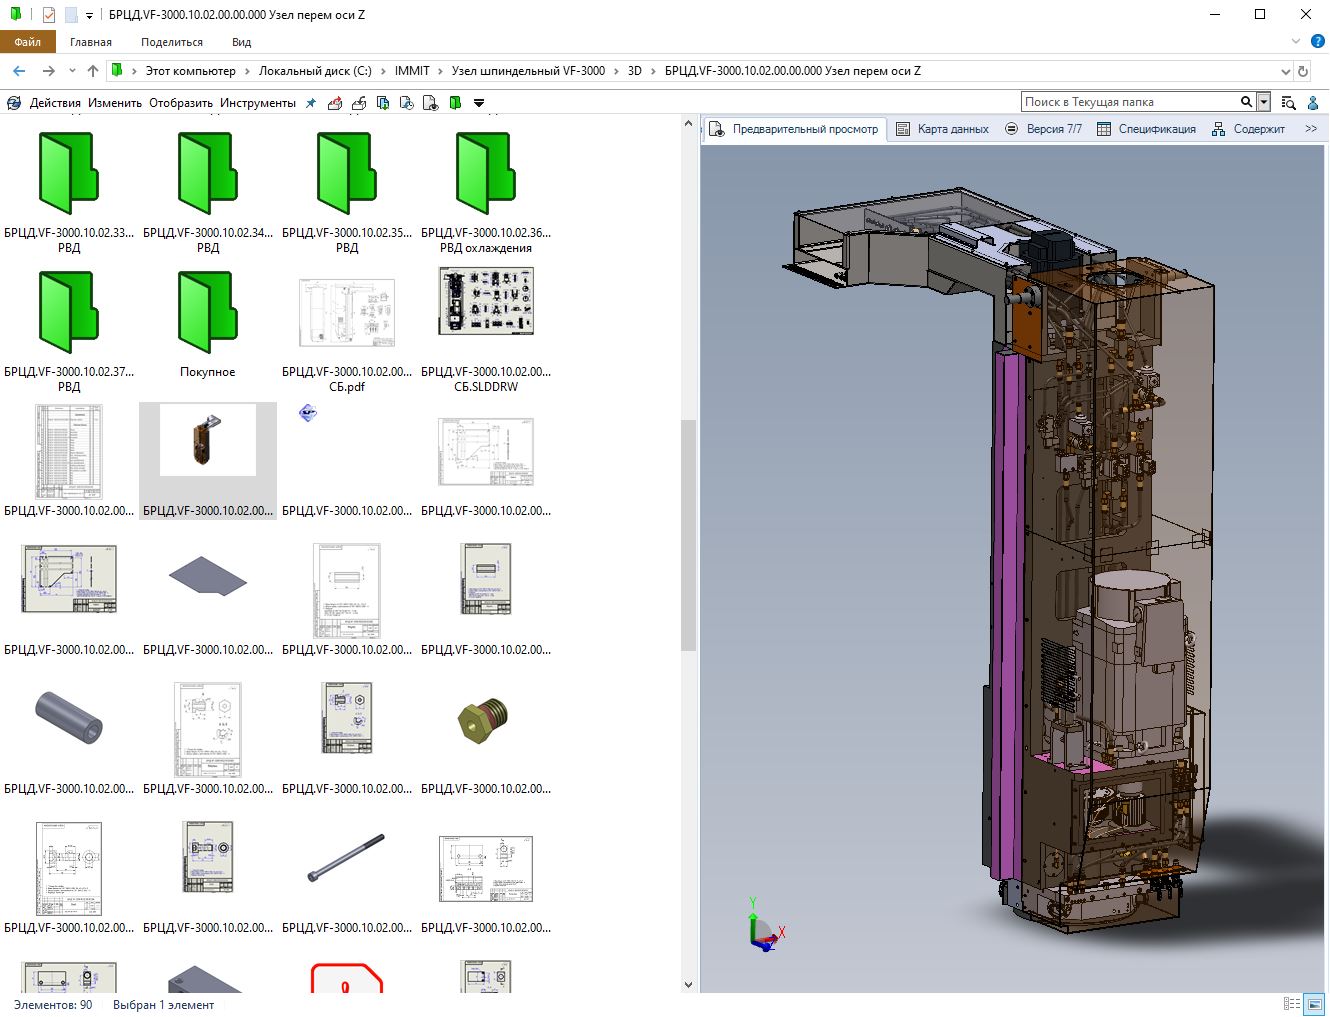Go back with the left arrow

(x=19, y=71)
